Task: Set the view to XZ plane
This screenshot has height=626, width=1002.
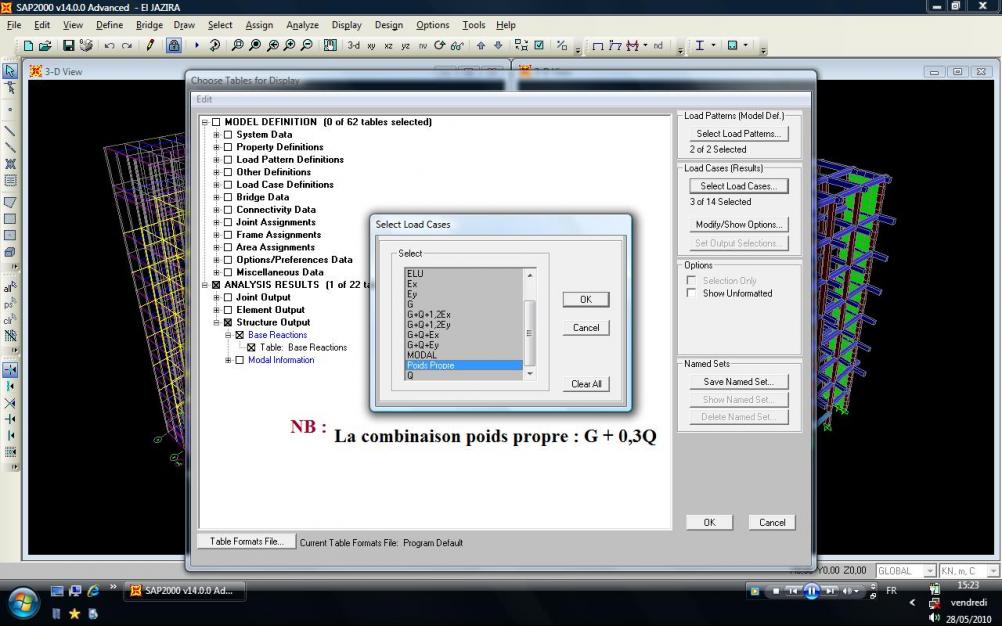Action: (389, 46)
